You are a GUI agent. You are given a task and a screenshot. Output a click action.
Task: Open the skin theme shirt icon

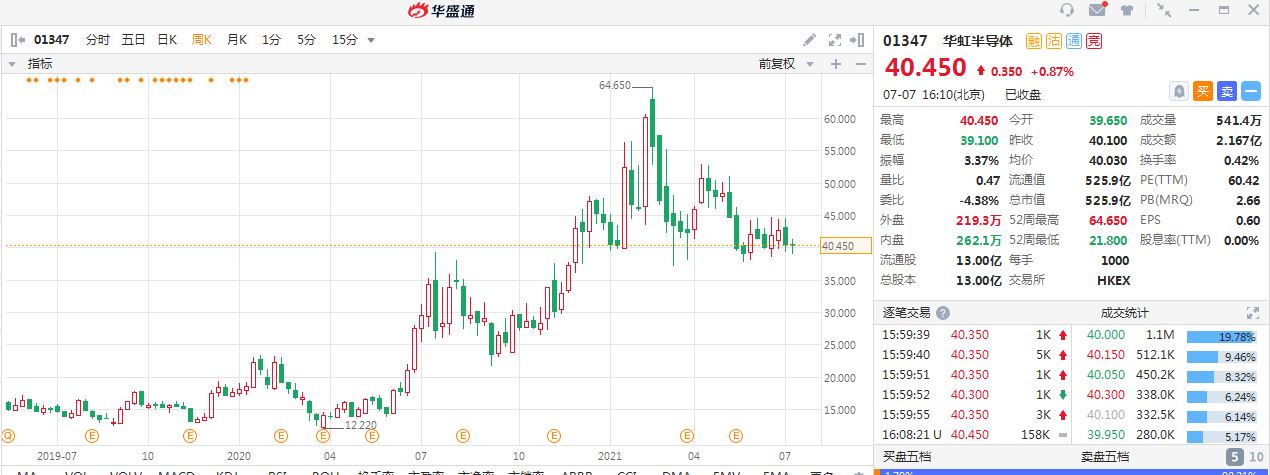(x=1127, y=10)
